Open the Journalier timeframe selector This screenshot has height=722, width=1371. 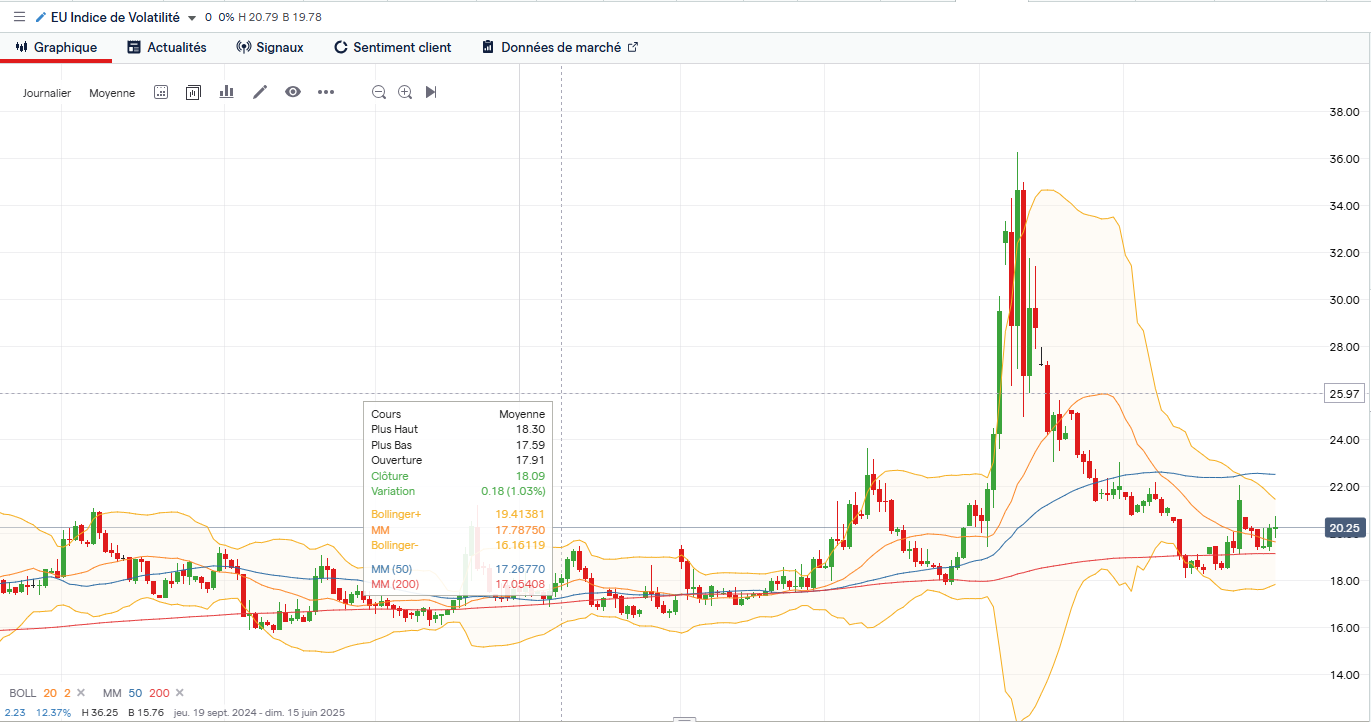(x=47, y=93)
